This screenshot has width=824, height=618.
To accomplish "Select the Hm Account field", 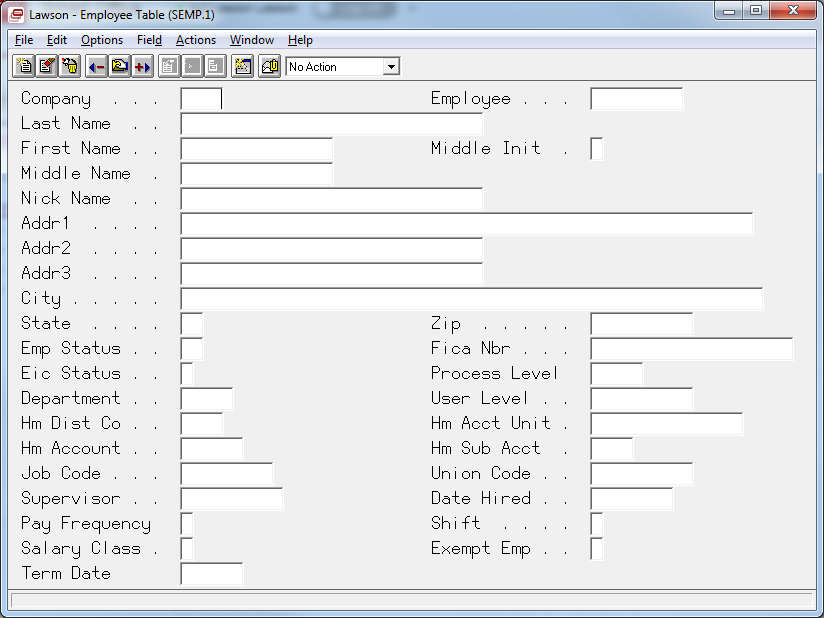I will pyautogui.click(x=212, y=448).
